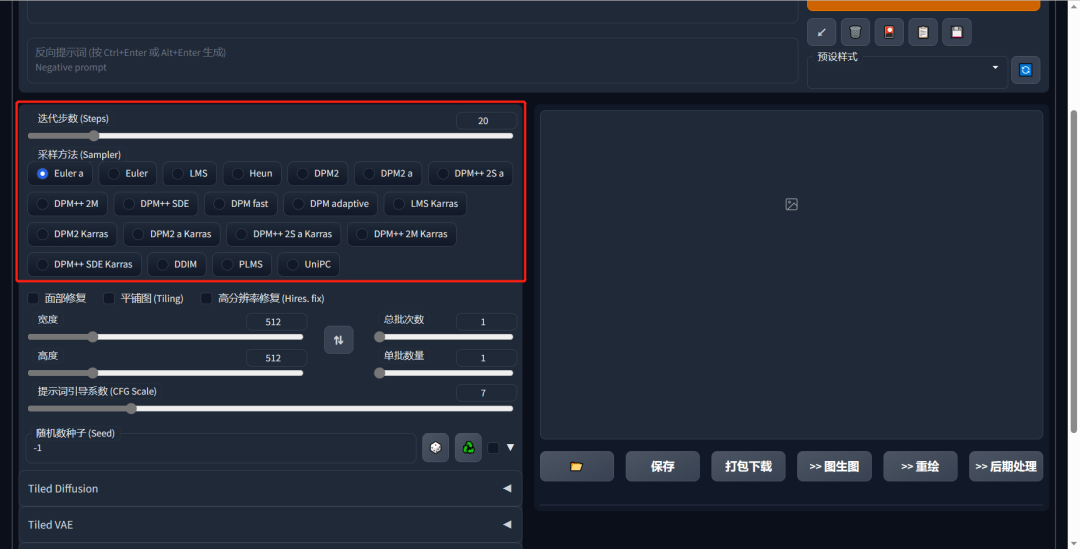Pick the DPM adaptive sampler
Viewport: 1080px width, 549px height.
[331, 203]
